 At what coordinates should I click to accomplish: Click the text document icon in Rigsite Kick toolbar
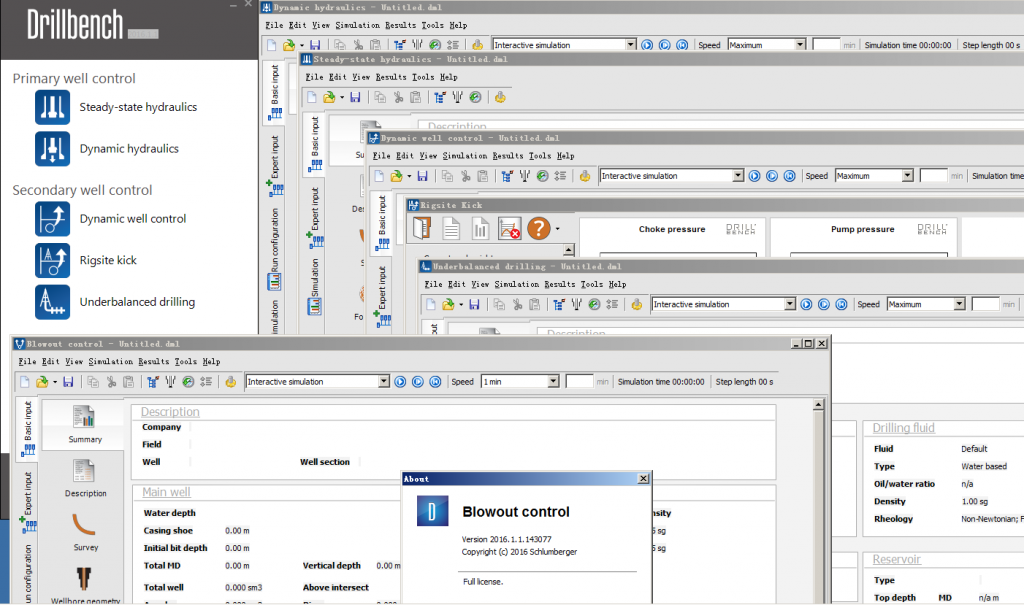(451, 229)
